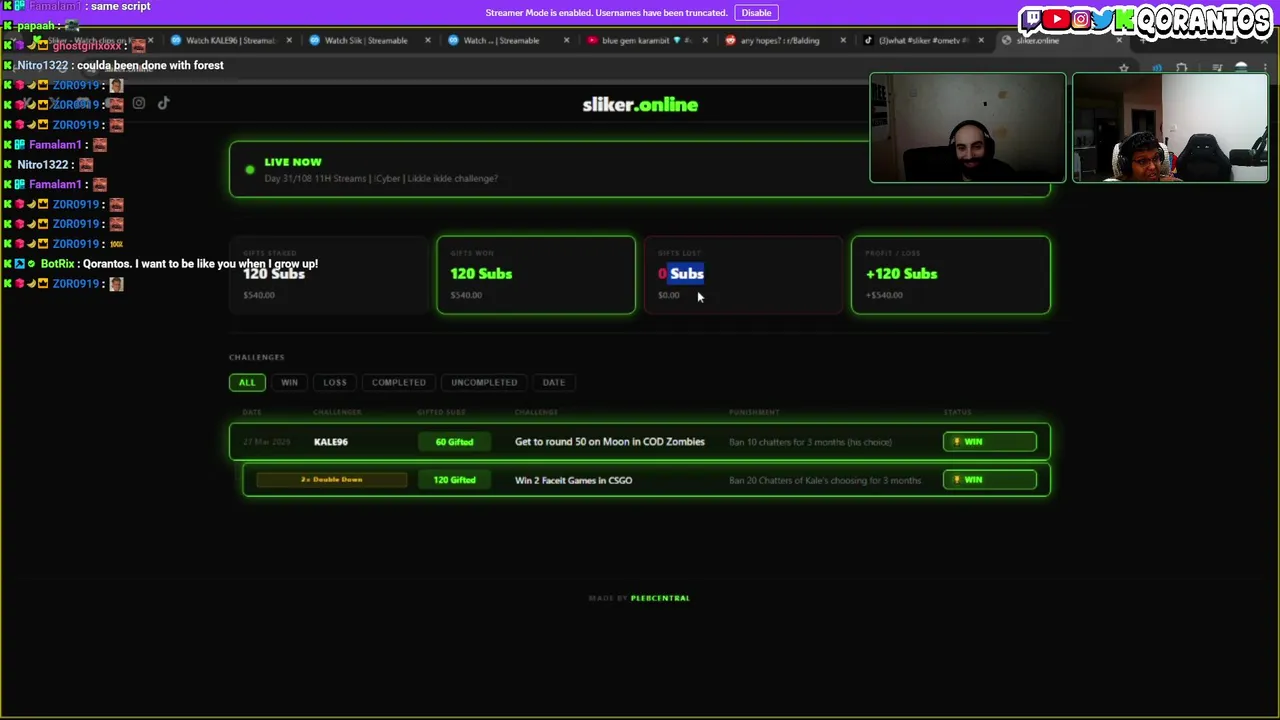Open the TikTok icon on sliker.online header
Screen dimensions: 1280x720
pyautogui.click(x=164, y=103)
